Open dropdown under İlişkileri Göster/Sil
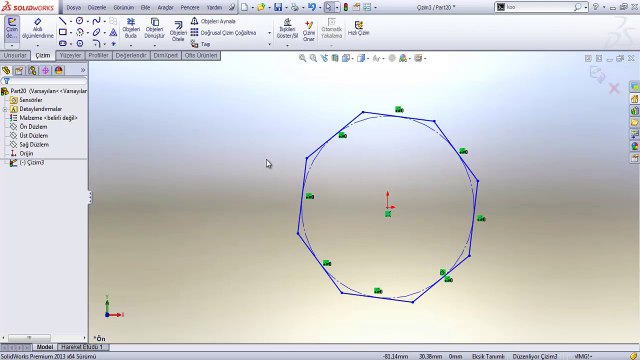The image size is (640, 360). (287, 45)
